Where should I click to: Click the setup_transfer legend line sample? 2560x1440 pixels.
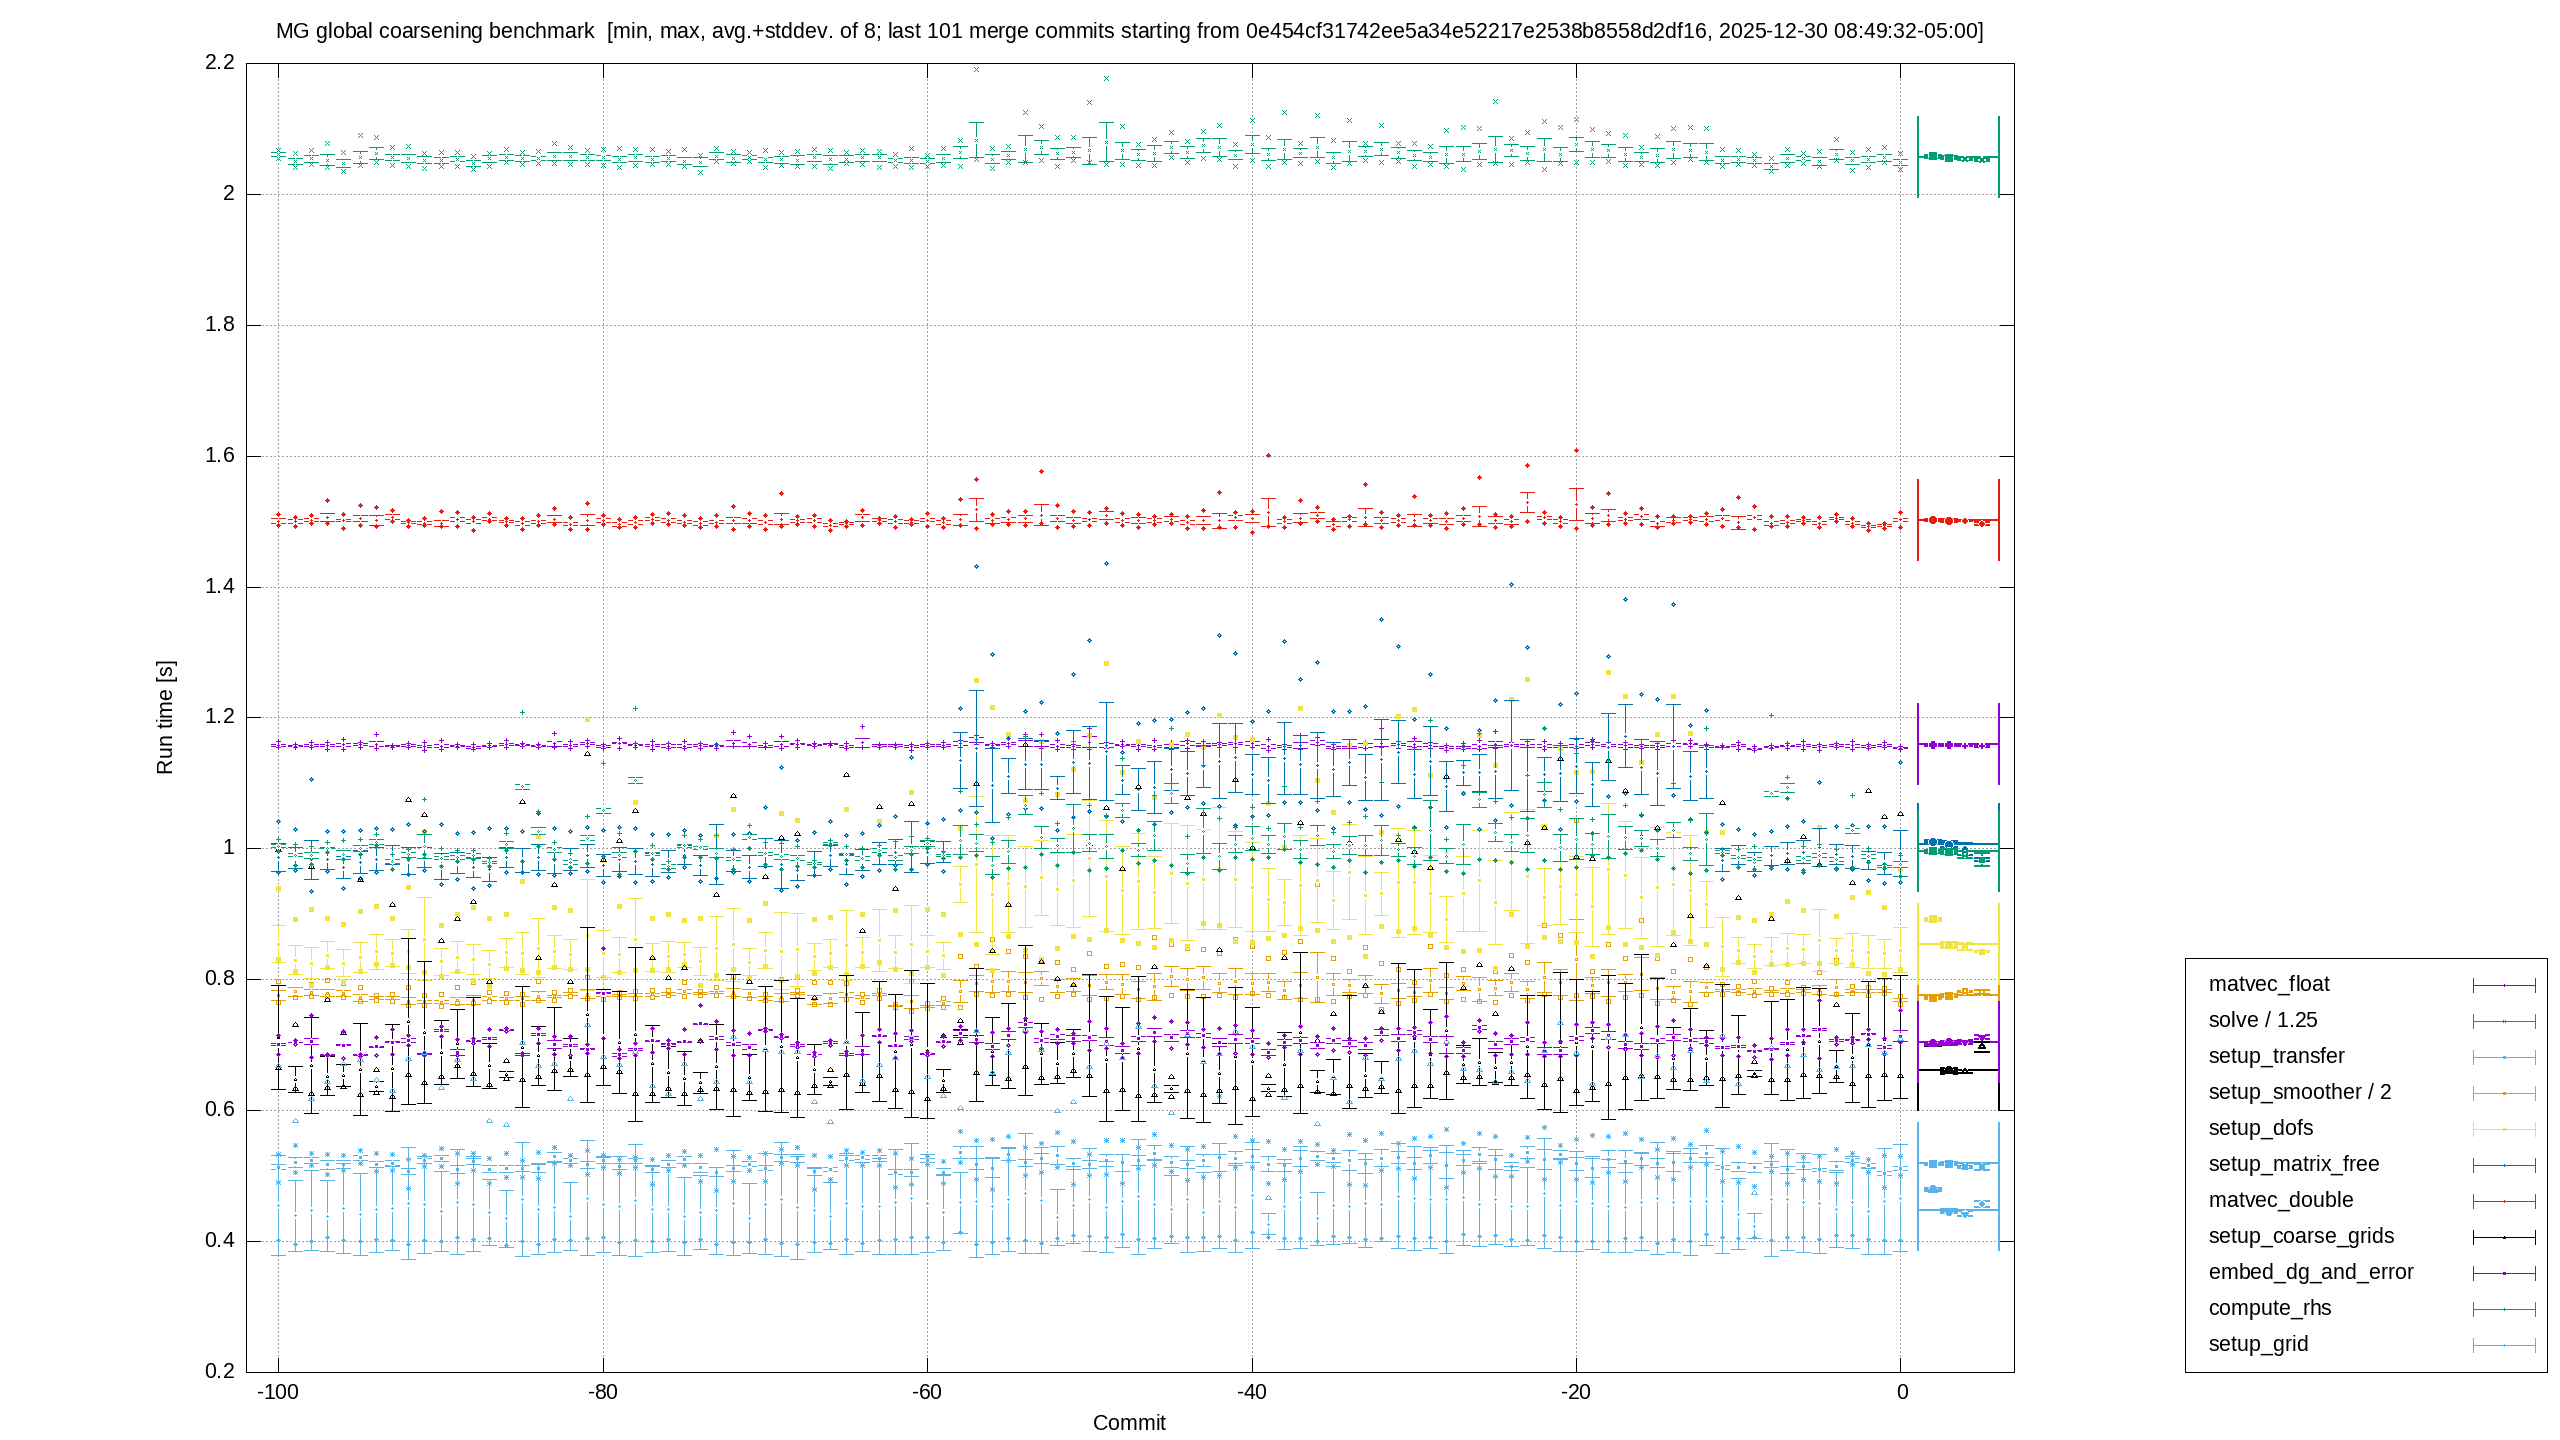(2504, 1057)
